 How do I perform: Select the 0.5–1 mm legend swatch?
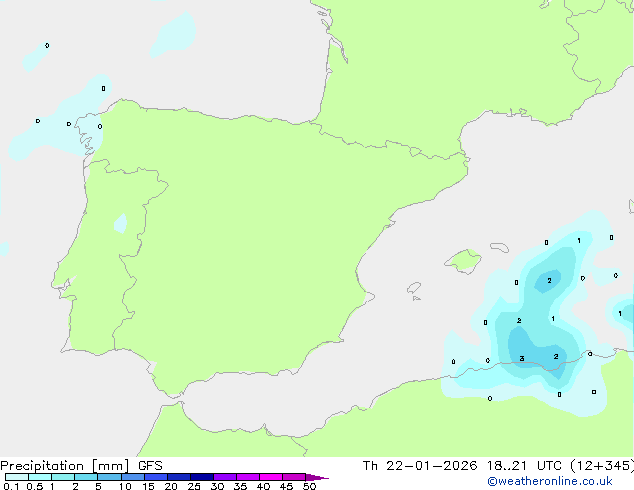click(x=40, y=477)
